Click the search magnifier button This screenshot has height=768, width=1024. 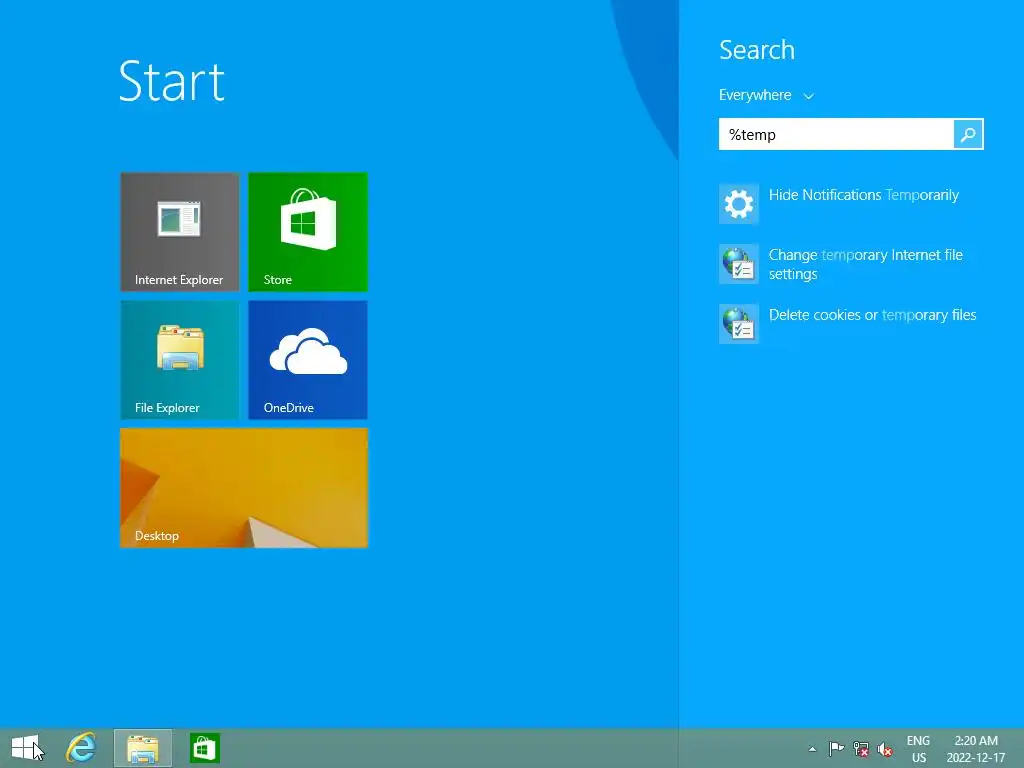[968, 135]
